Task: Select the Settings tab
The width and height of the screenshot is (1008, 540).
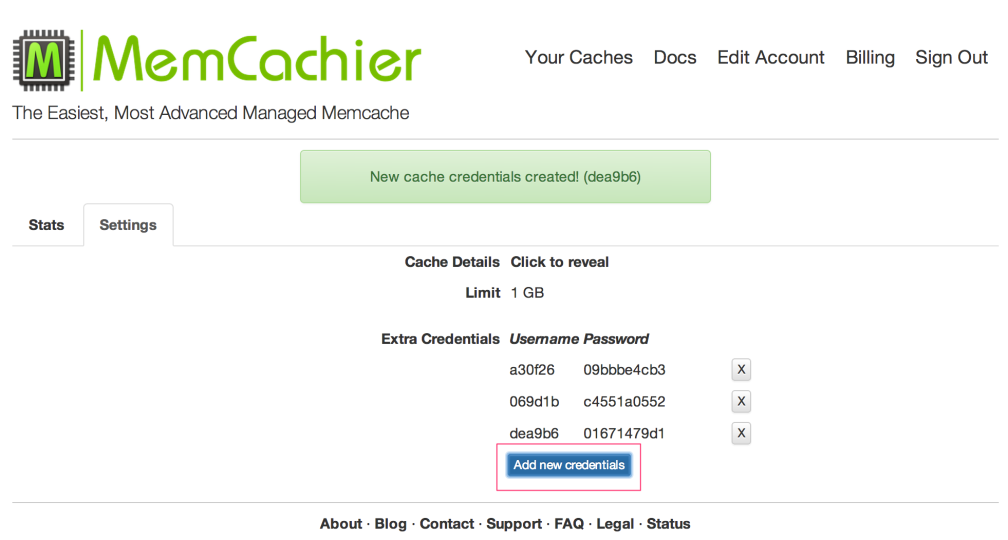Action: pos(128,225)
